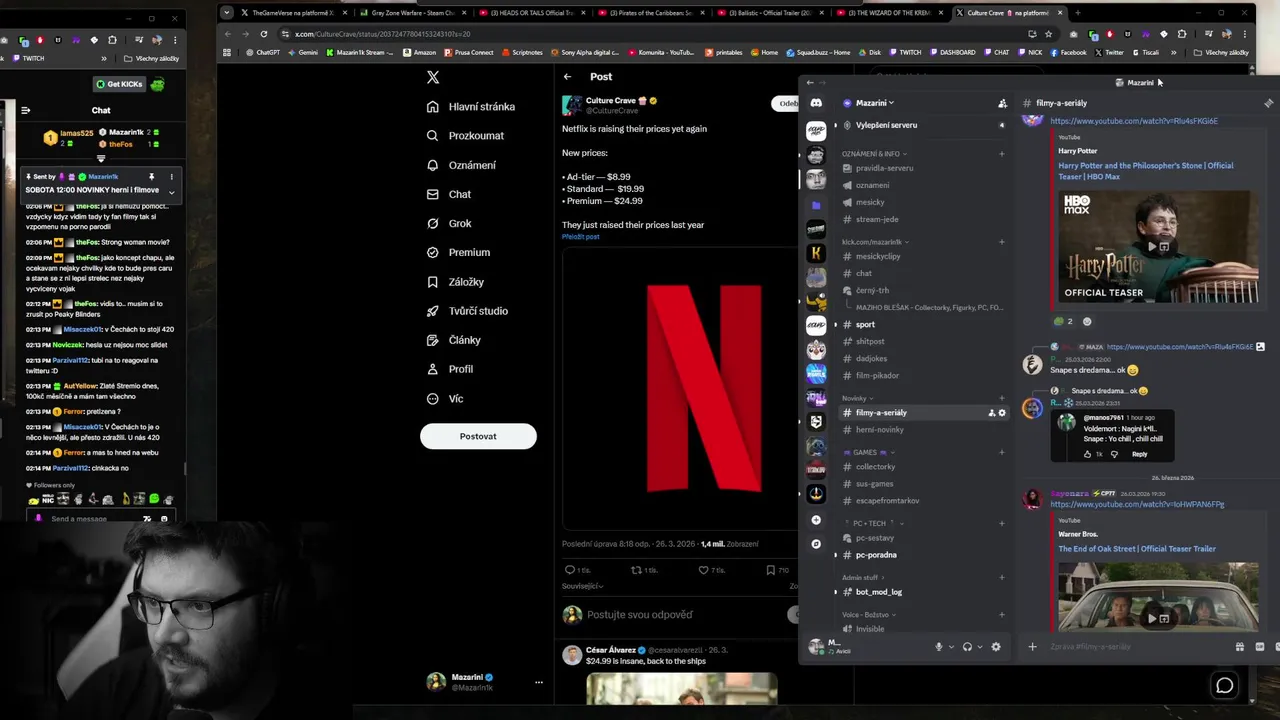Like the Netflix post heart icon
The image size is (1280, 720).
(x=703, y=570)
